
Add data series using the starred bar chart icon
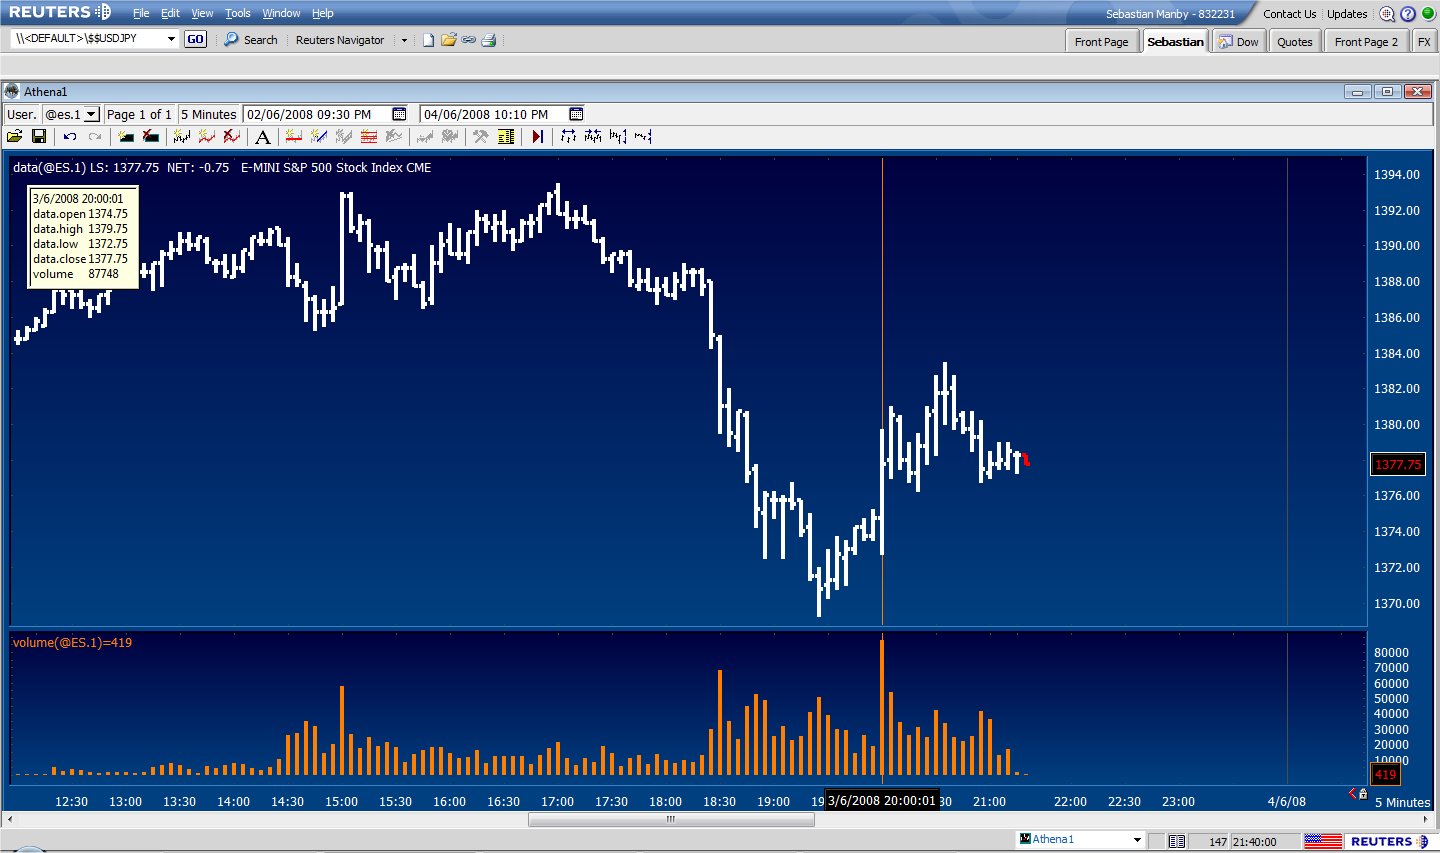(x=182, y=136)
